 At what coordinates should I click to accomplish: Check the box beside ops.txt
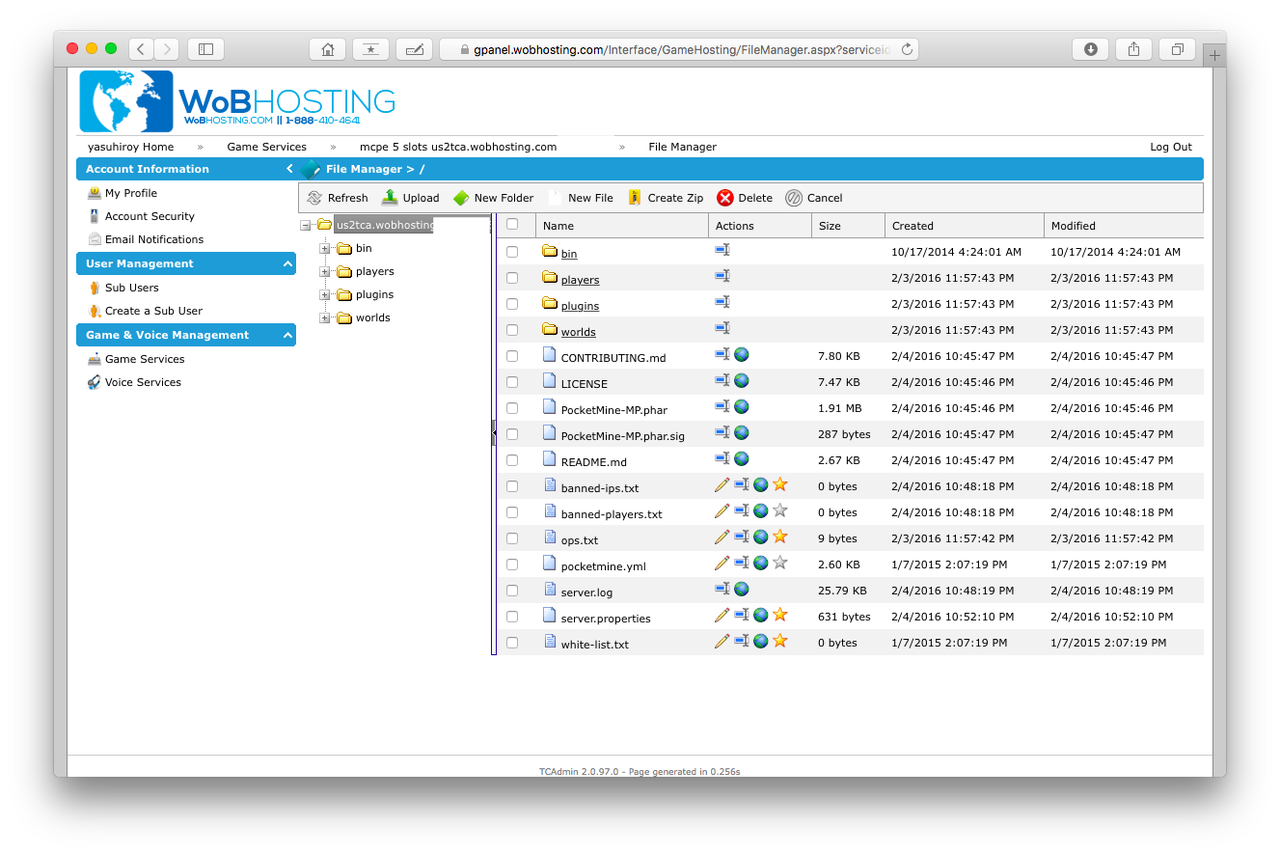(x=513, y=538)
